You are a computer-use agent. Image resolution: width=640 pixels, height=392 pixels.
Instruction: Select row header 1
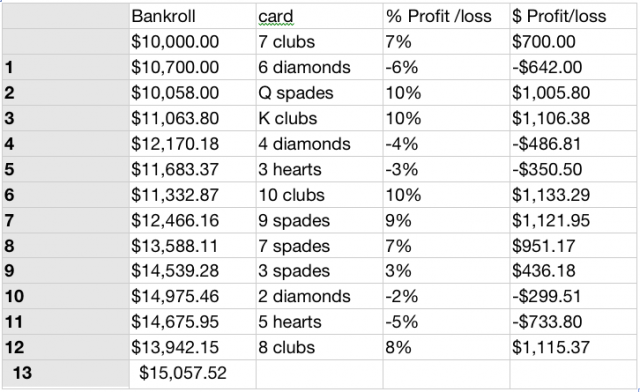pyautogui.click(x=66, y=67)
